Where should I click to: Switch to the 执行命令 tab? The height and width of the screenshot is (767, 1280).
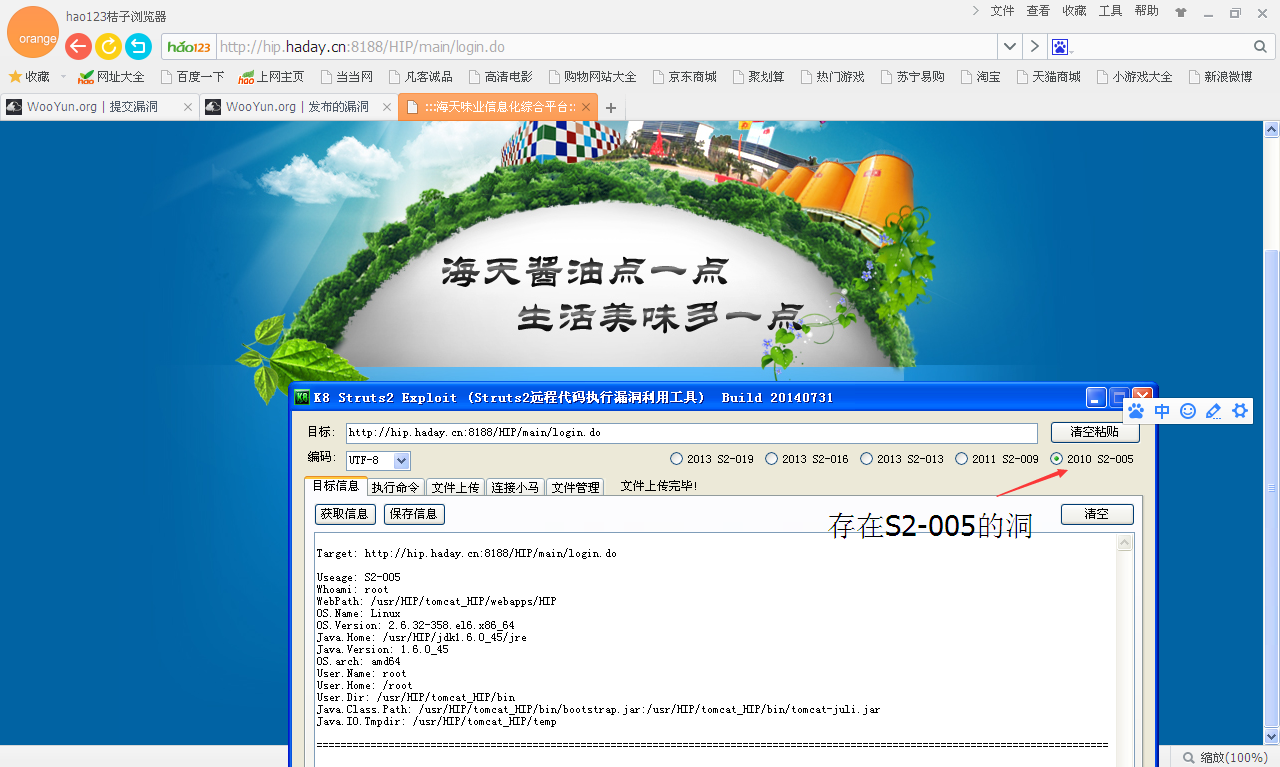395,487
